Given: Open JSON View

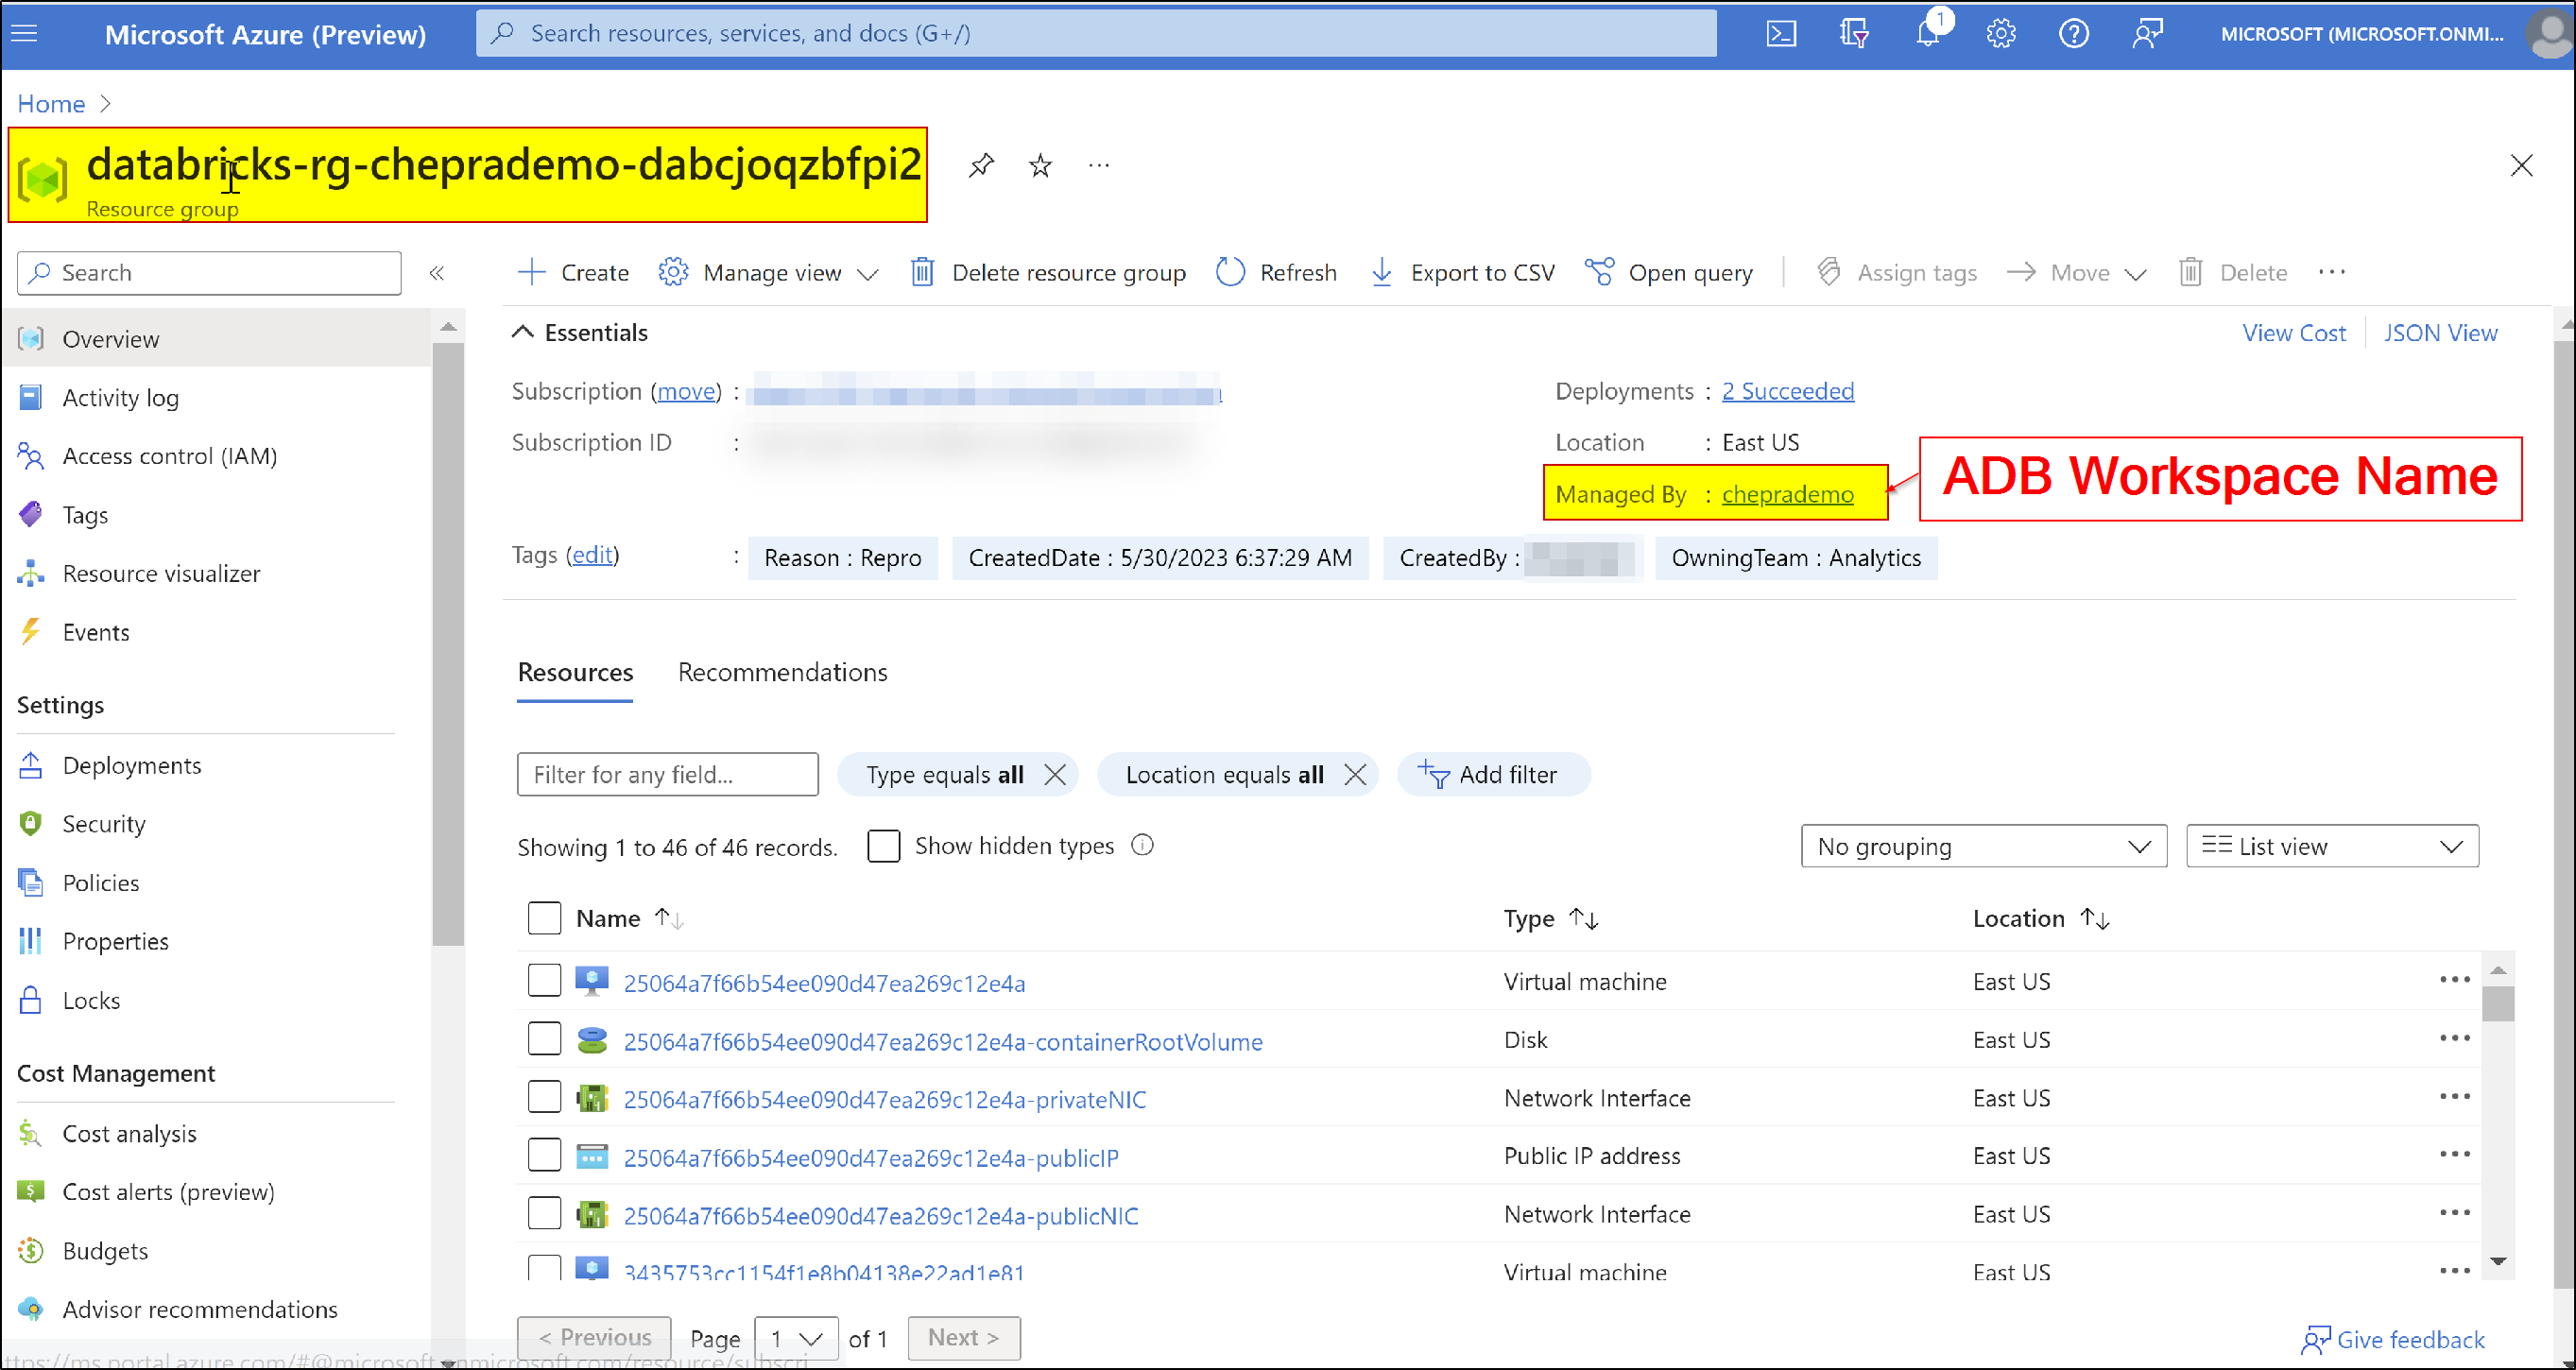Looking at the screenshot, I should [x=2440, y=333].
